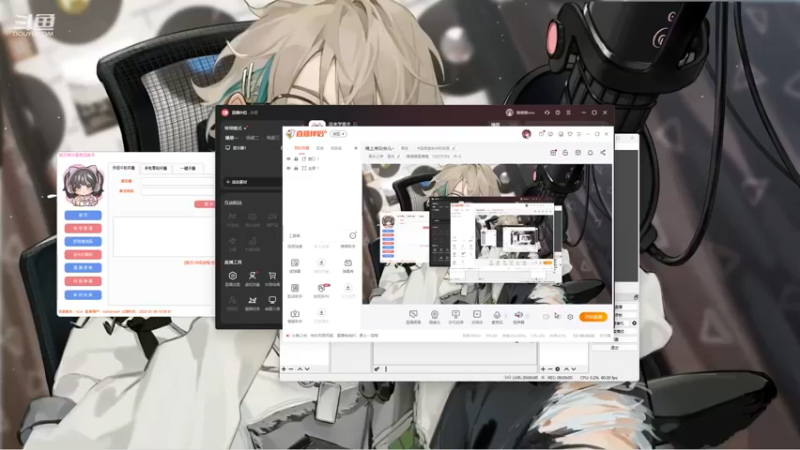
Task: Toggle lock on first layer row
Action: click(x=296, y=159)
